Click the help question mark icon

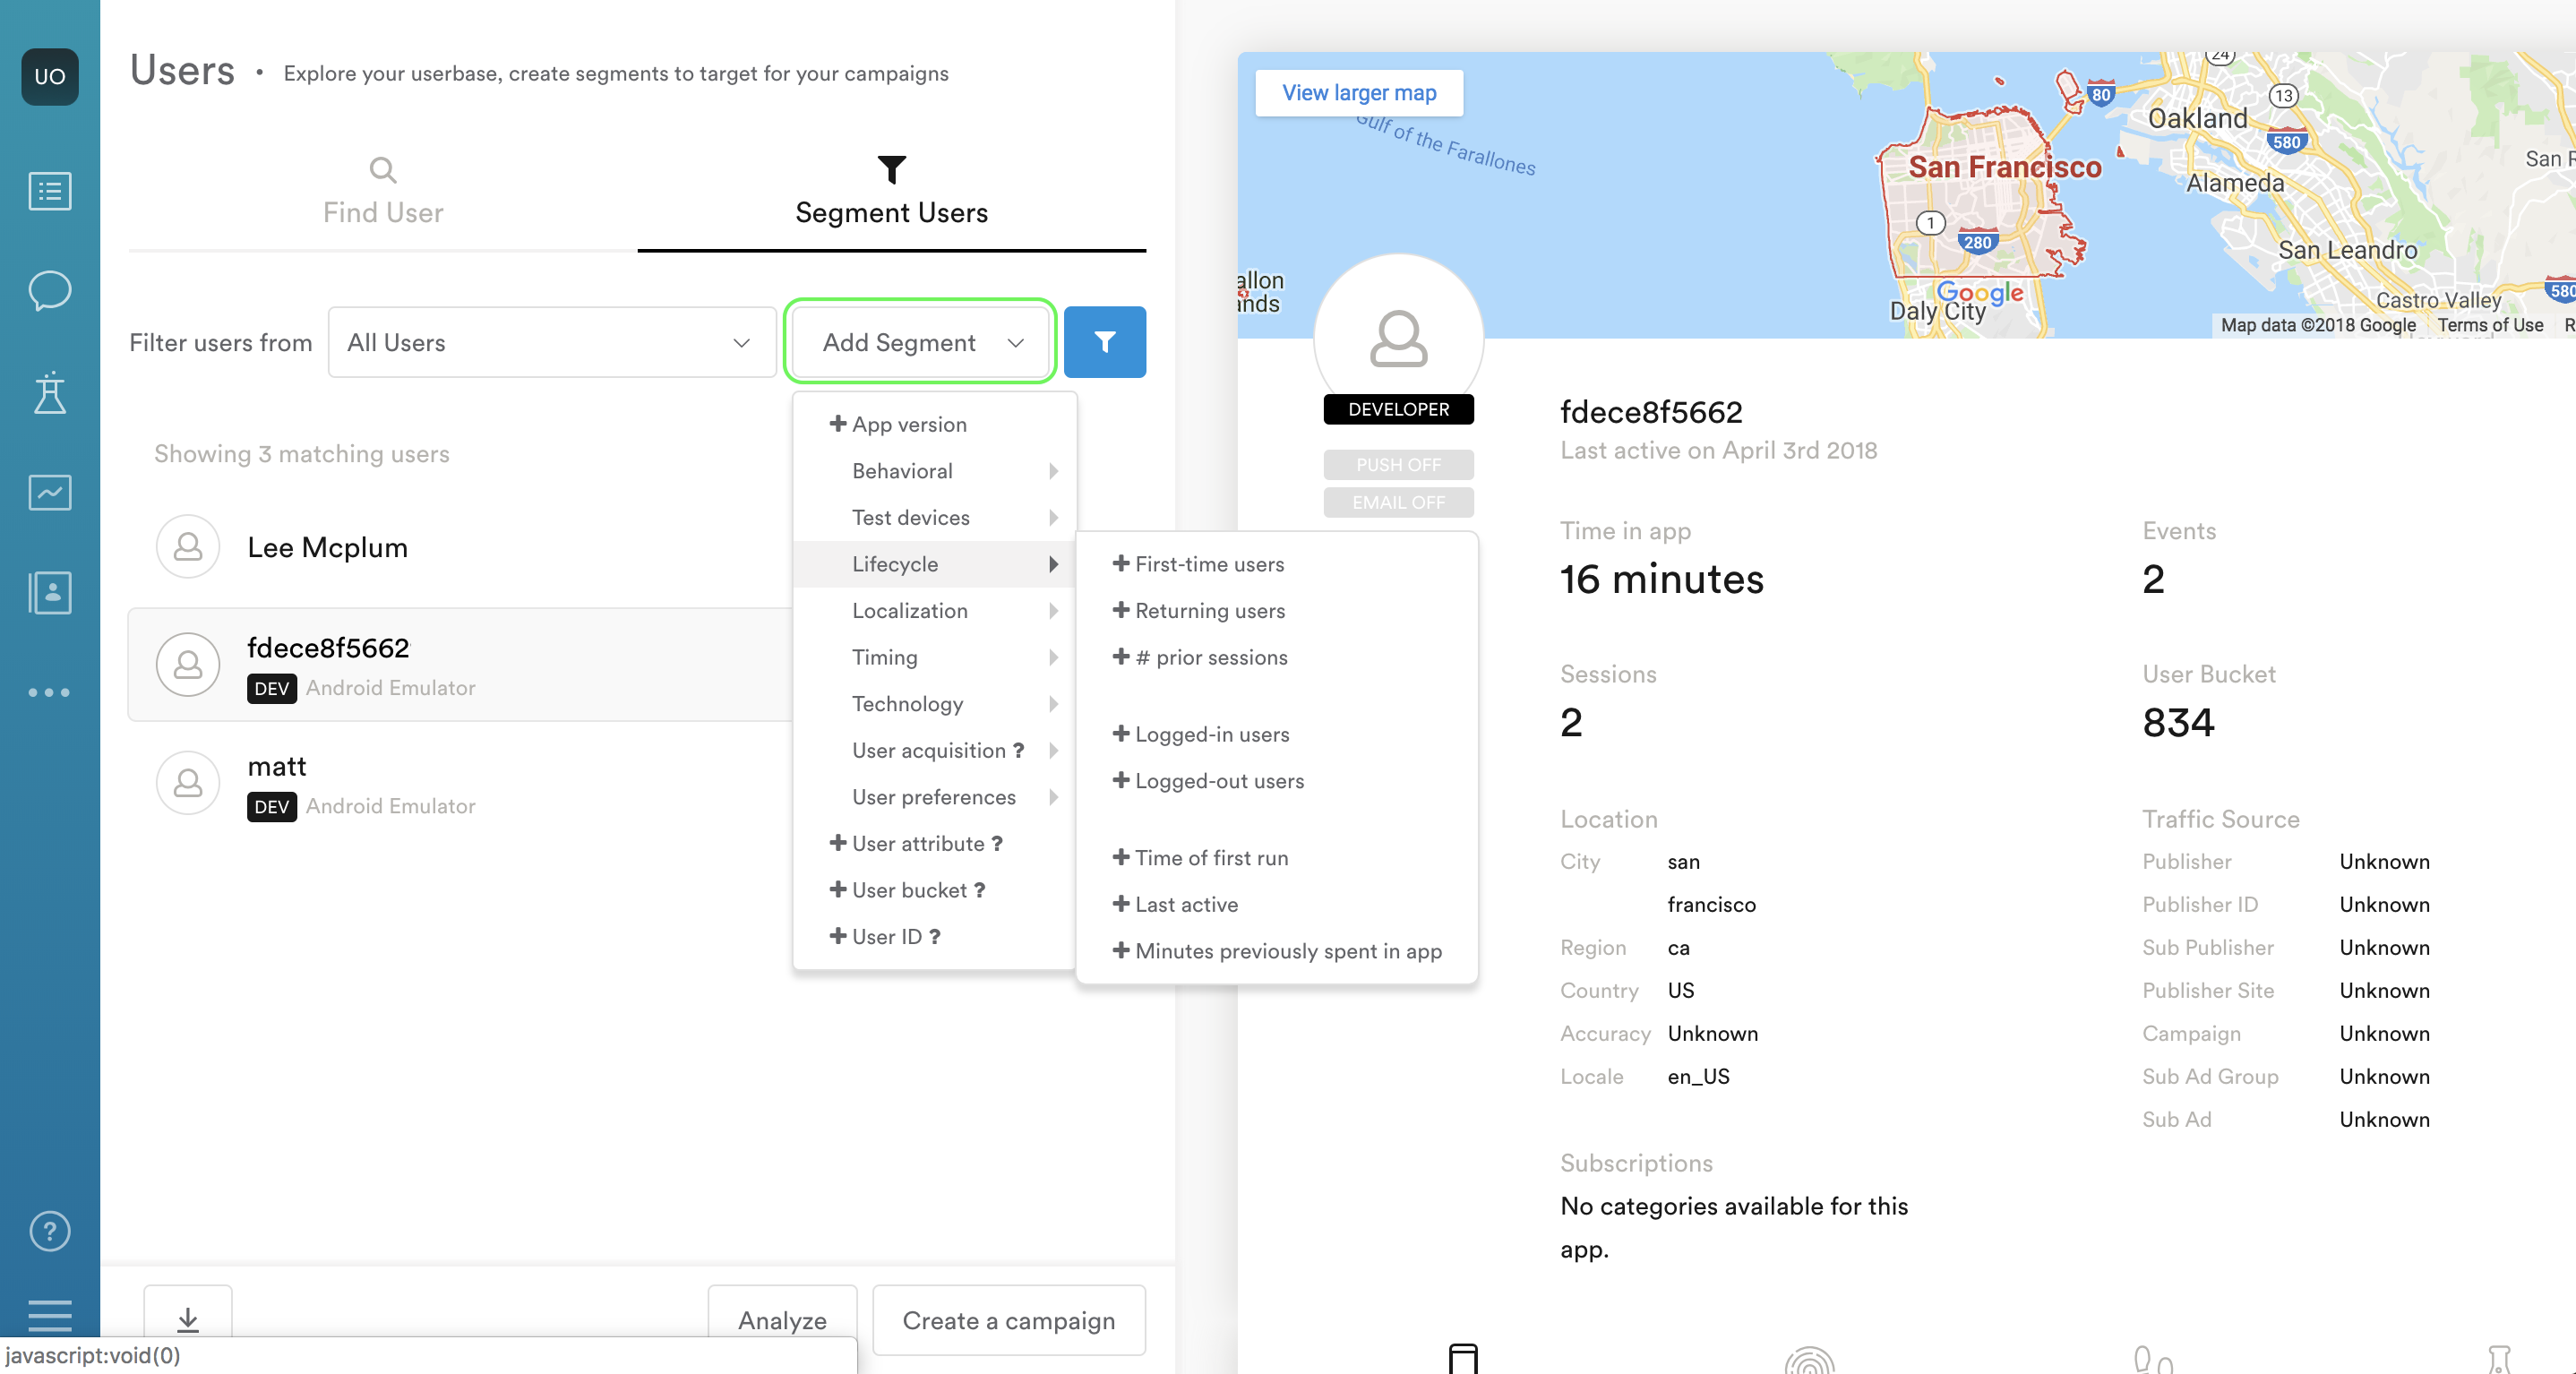pyautogui.click(x=49, y=1231)
